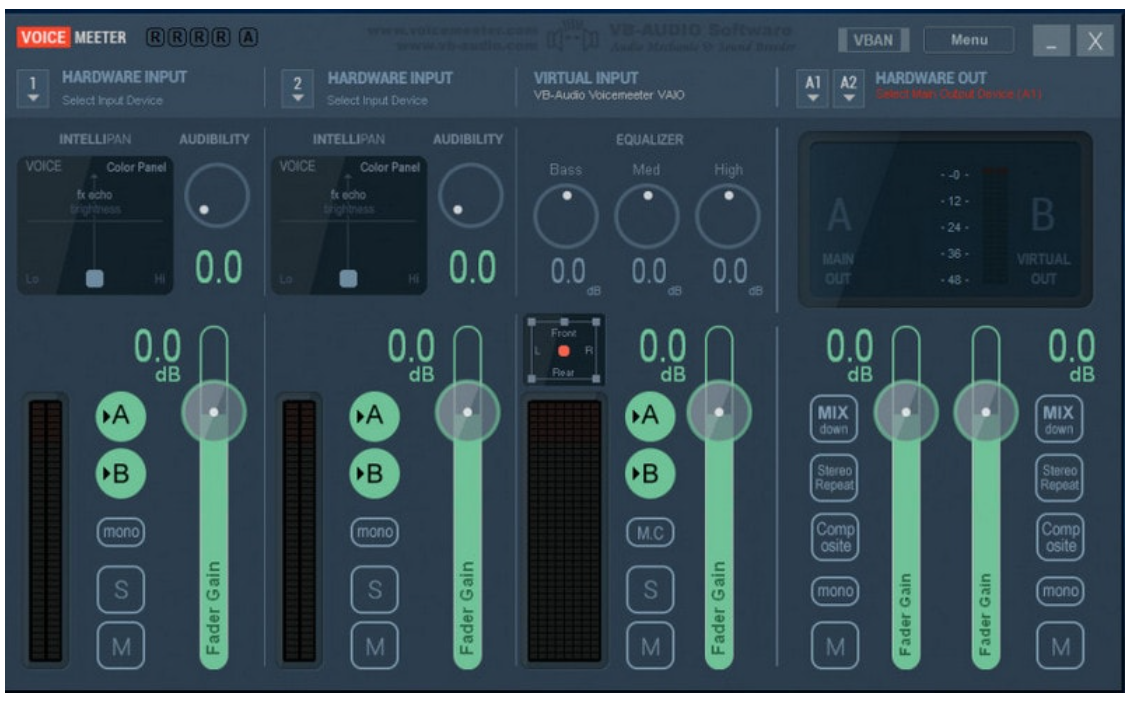Viewport: 1128px width, 703px height.
Task: Mute Hardware Input 1 with M button
Action: [119, 647]
